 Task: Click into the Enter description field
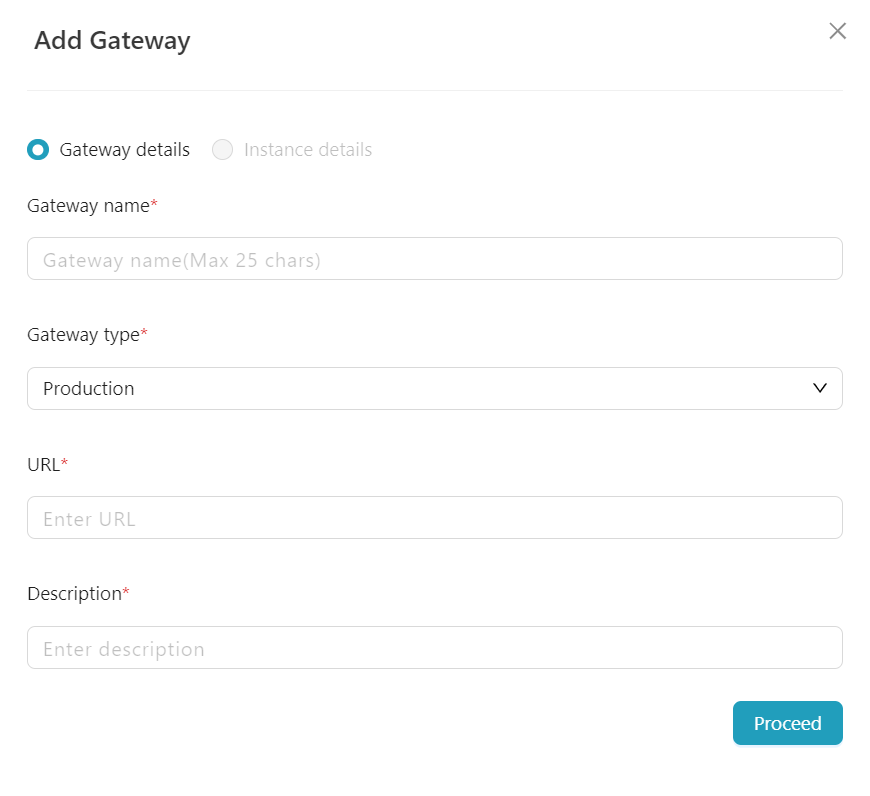pyautogui.click(x=434, y=648)
